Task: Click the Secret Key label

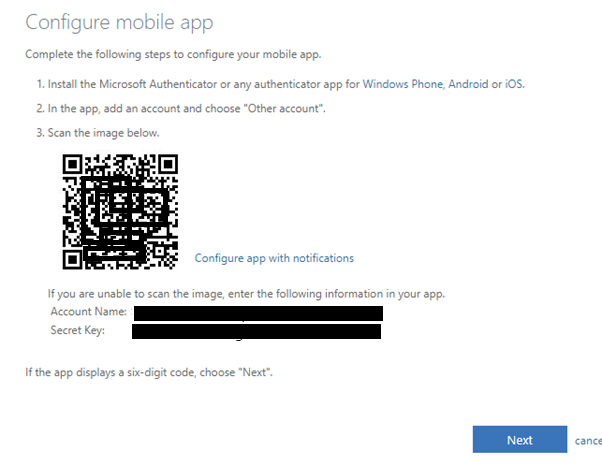Action: 78,330
